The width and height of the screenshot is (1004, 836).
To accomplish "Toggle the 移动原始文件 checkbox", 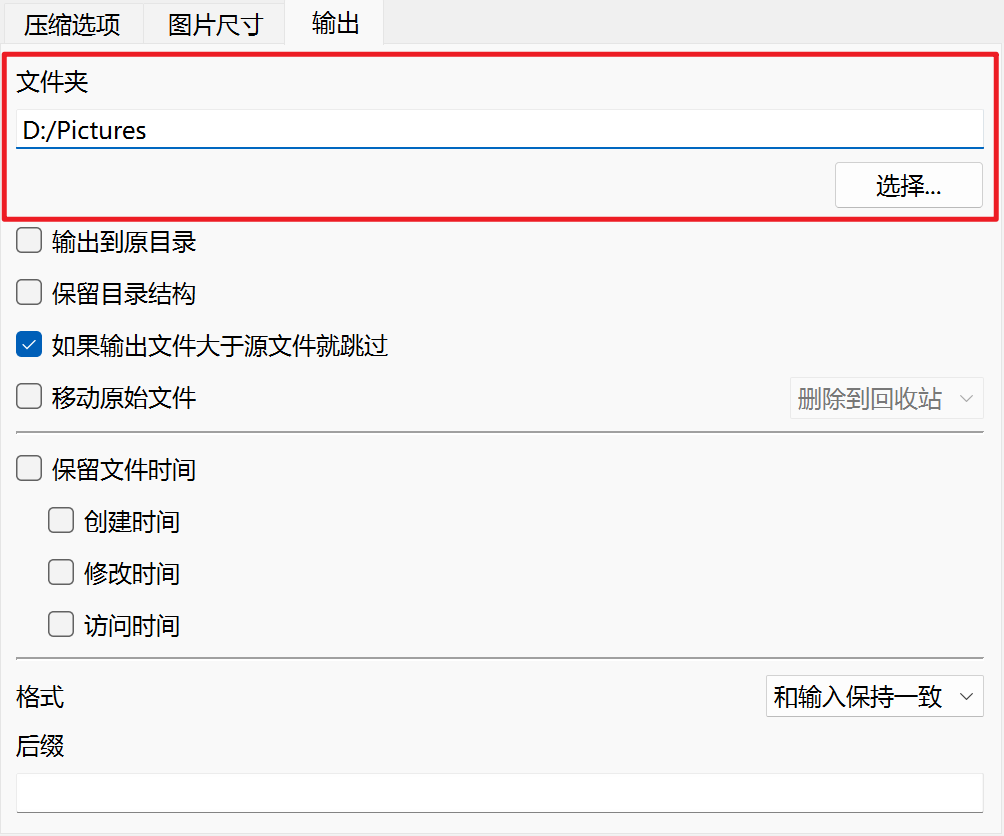I will 30,398.
